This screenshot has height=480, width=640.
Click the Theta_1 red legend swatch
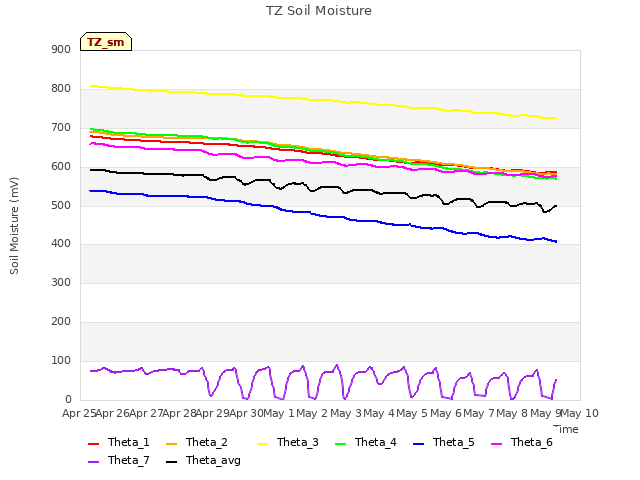click(x=93, y=444)
